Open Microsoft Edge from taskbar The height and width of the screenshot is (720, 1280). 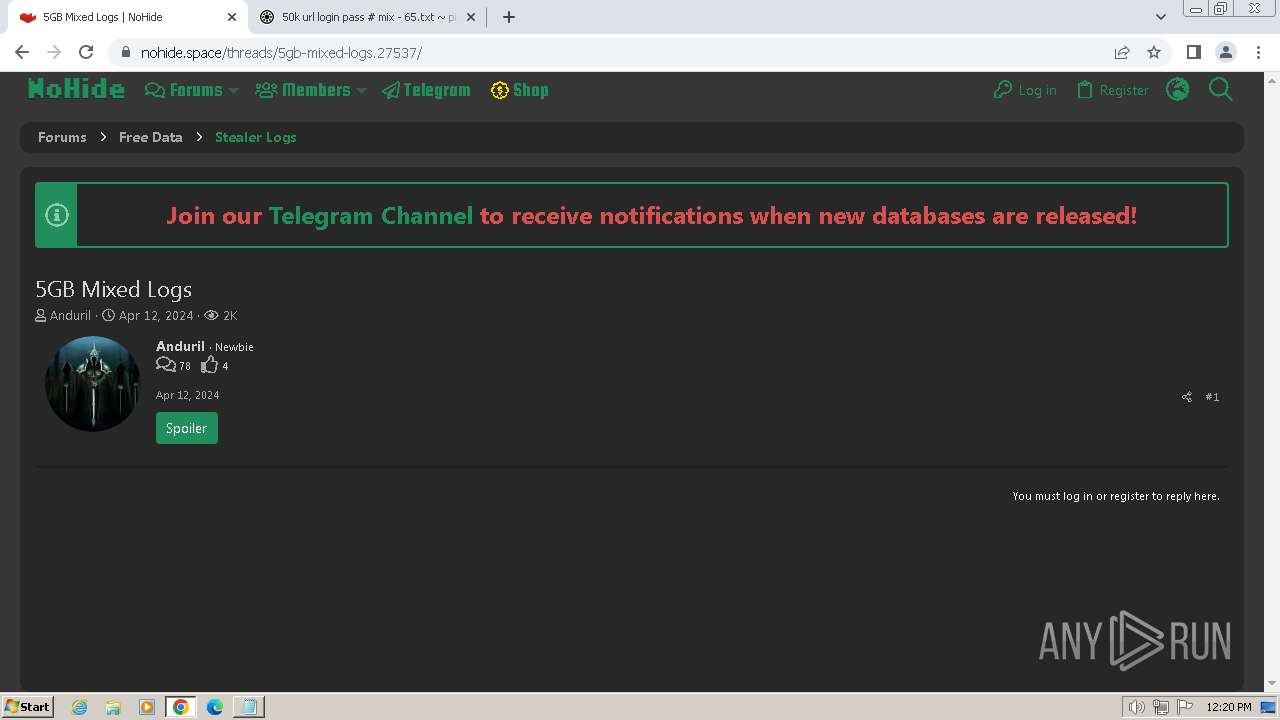click(214, 707)
